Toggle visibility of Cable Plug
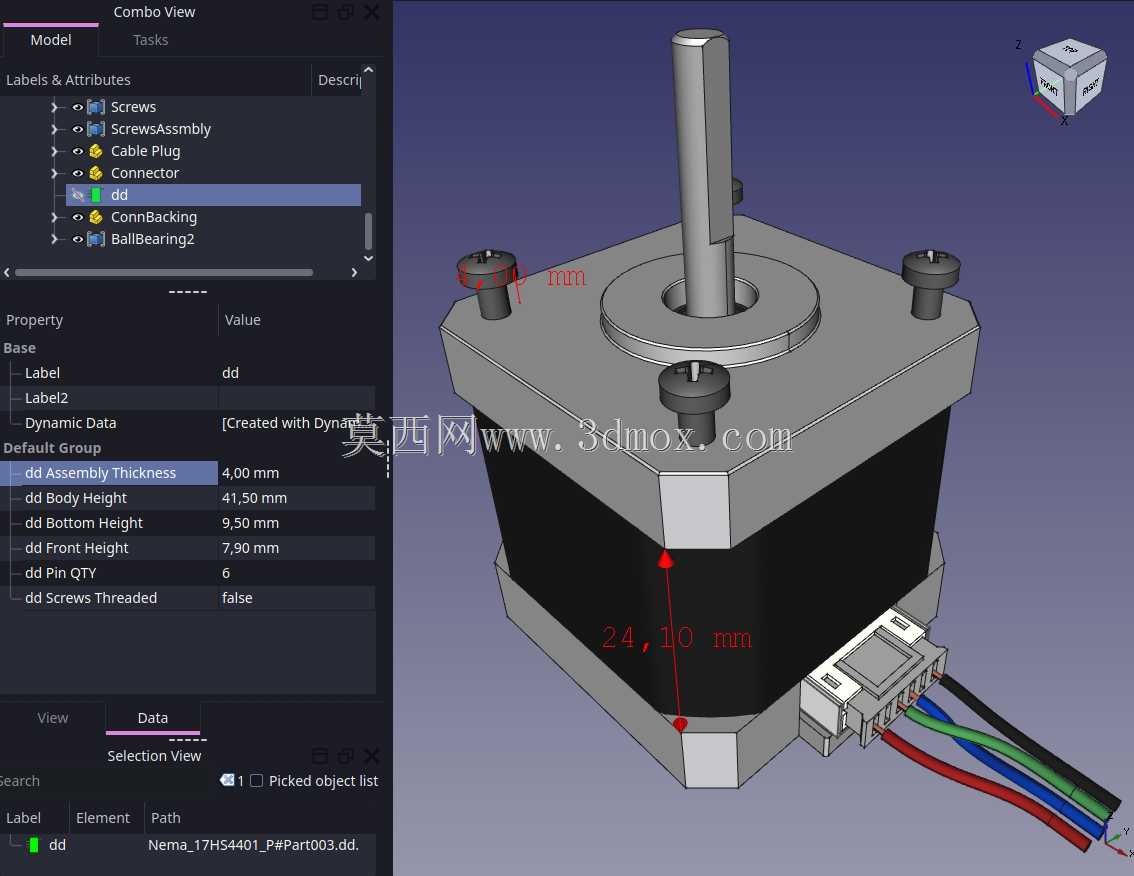The width and height of the screenshot is (1134, 876). pos(77,151)
